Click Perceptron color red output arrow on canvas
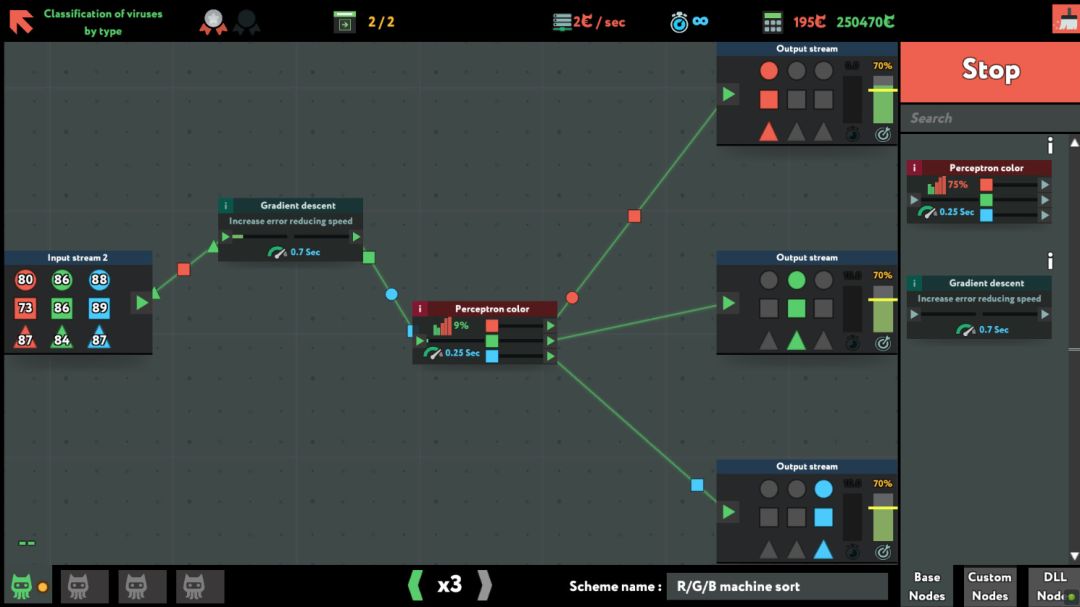This screenshot has width=1080, height=607. tap(550, 326)
